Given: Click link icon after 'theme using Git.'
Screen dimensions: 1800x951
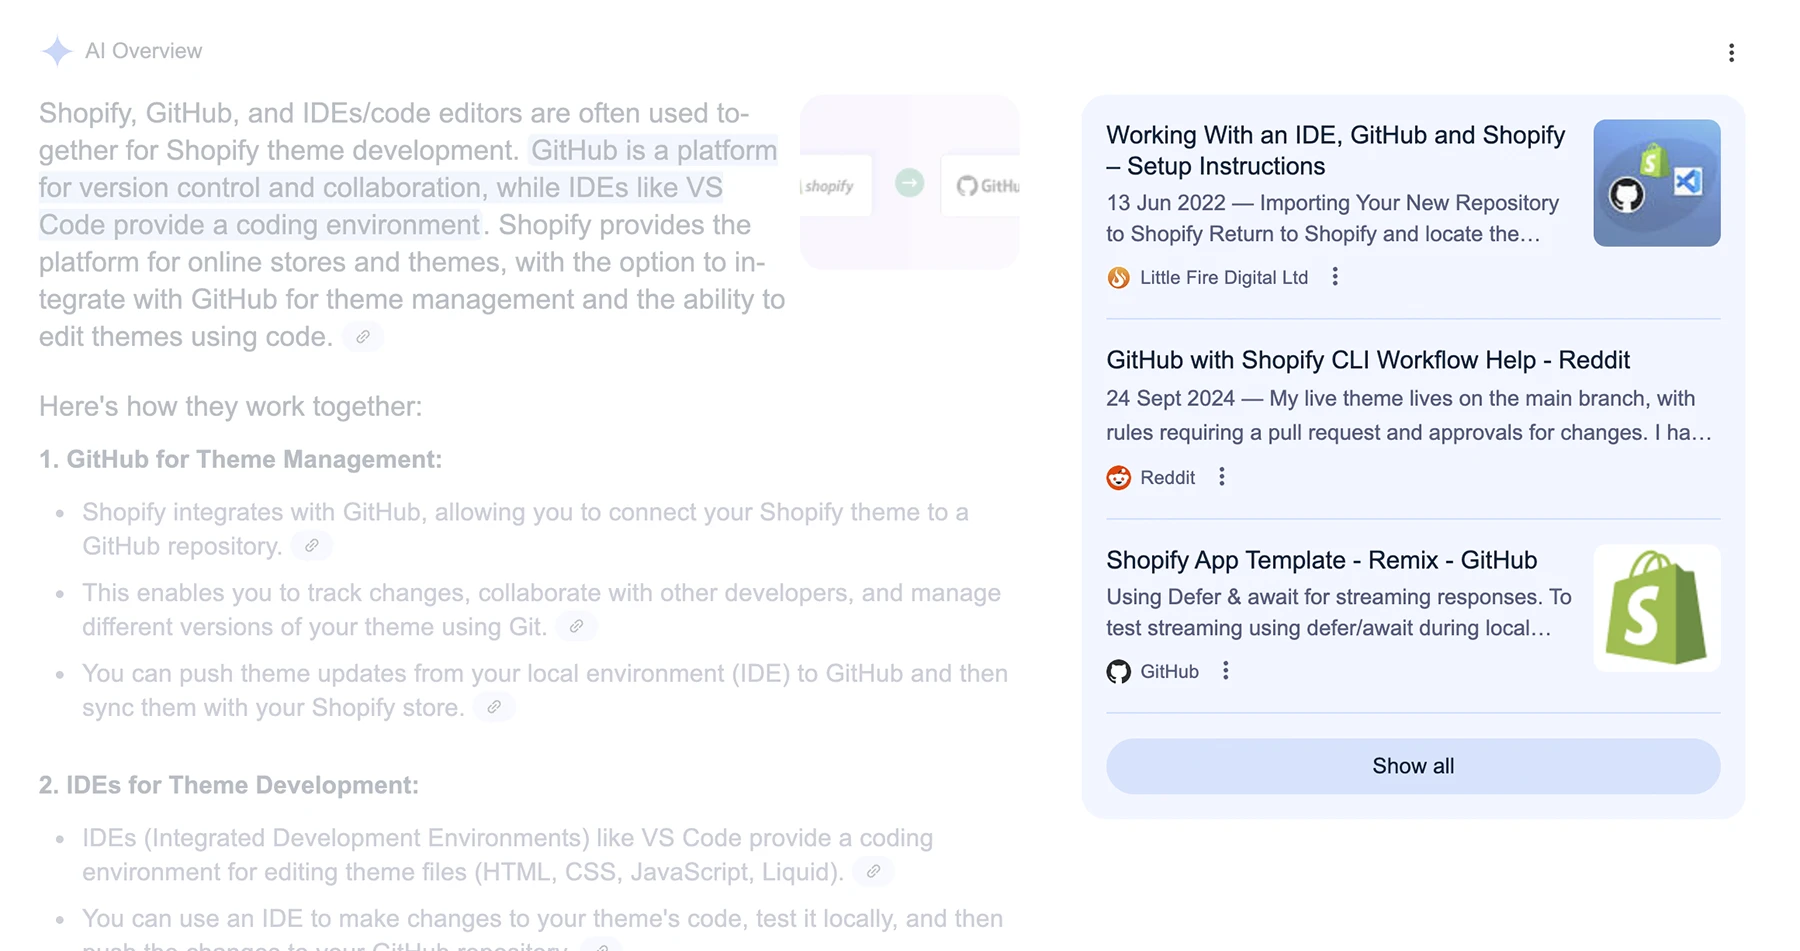Looking at the screenshot, I should [576, 627].
